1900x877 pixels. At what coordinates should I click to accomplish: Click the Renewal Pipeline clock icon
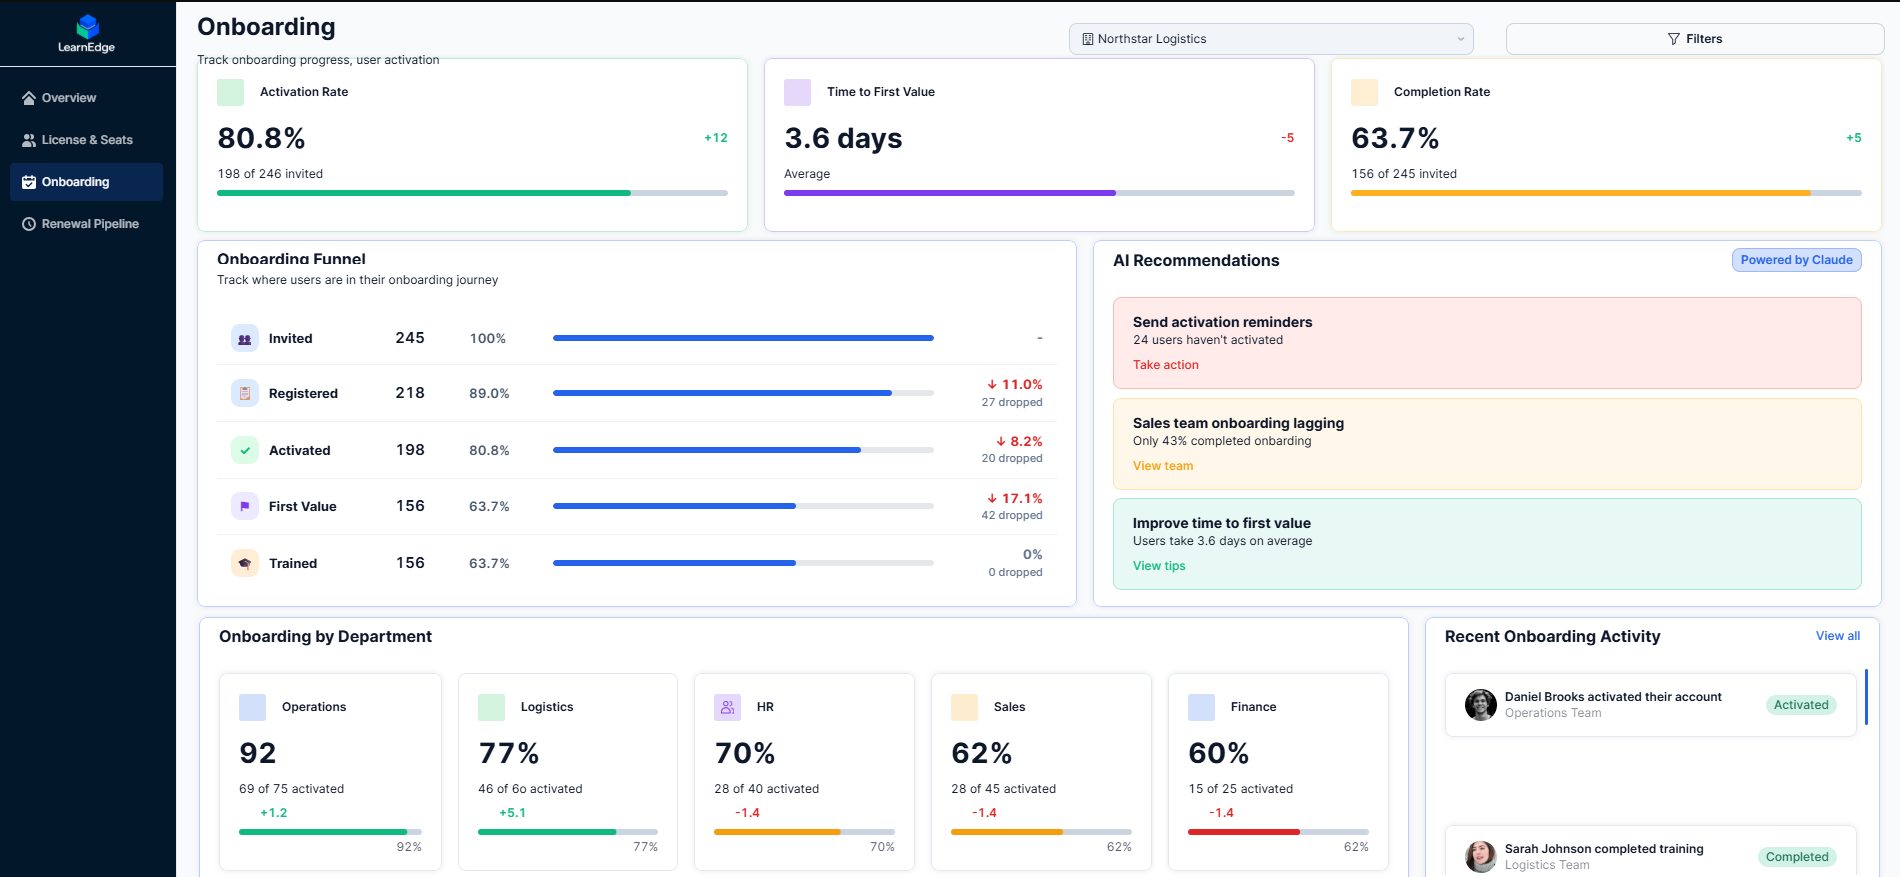29,224
